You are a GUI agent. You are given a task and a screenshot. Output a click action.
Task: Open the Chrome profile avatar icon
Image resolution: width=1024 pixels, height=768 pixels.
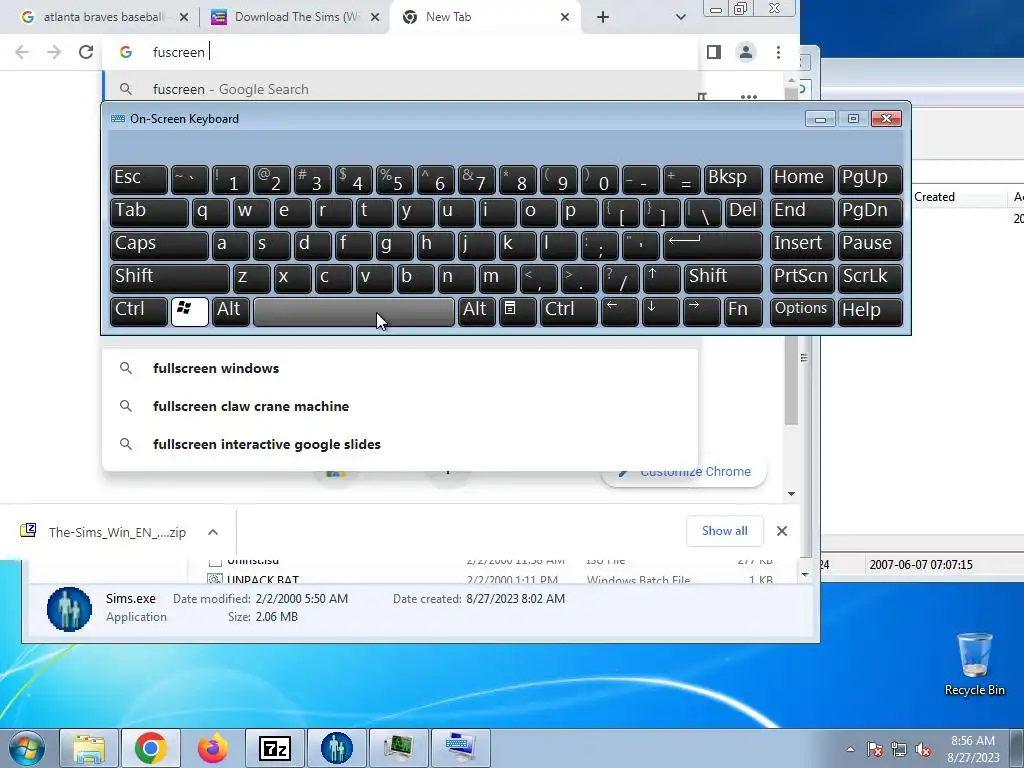(x=746, y=52)
